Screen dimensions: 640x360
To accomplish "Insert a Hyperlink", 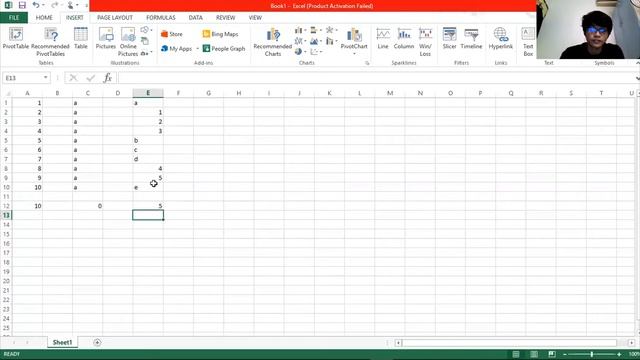I will [501, 38].
